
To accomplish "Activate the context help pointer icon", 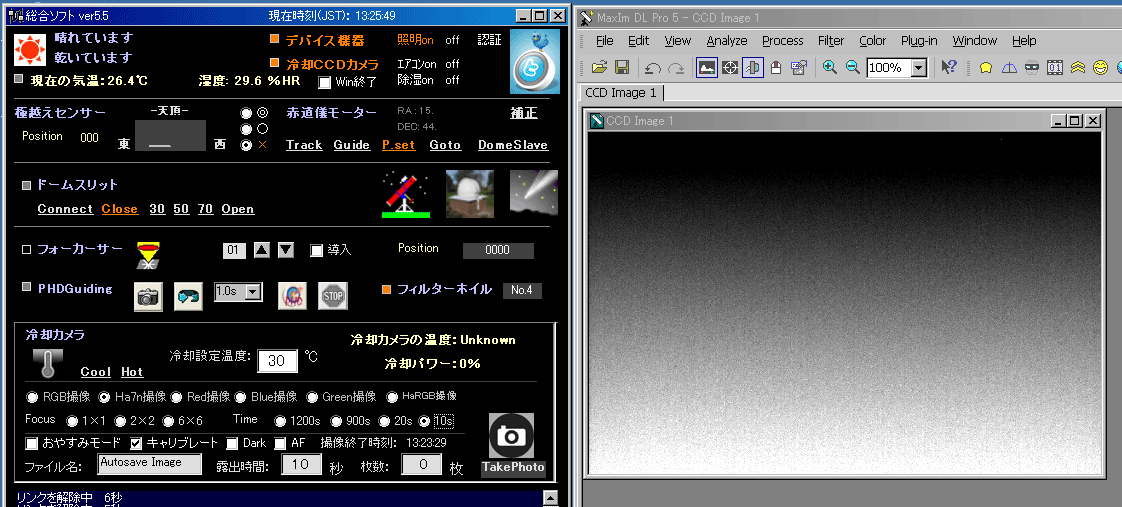I will (949, 68).
